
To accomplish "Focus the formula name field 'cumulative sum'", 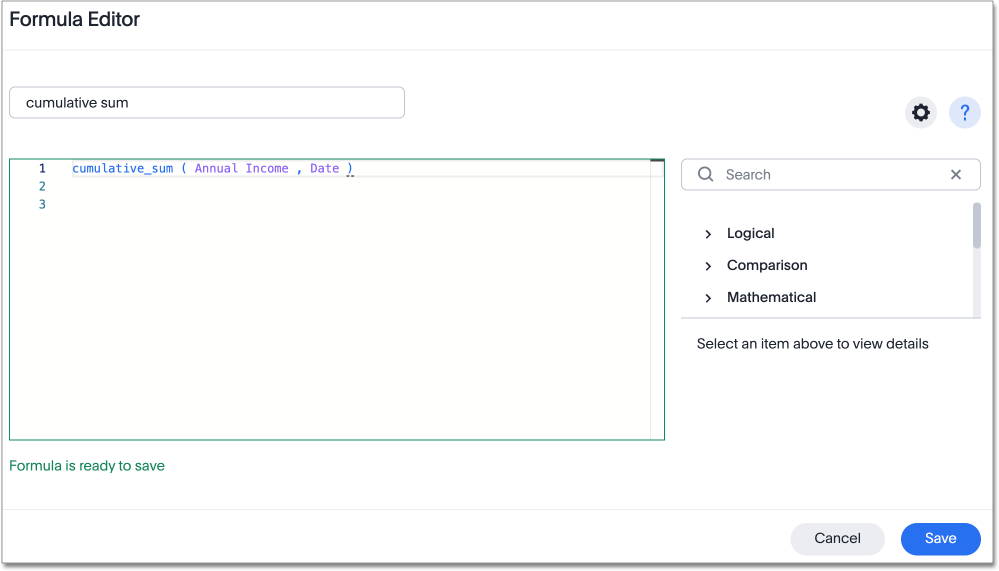I will (x=207, y=102).
